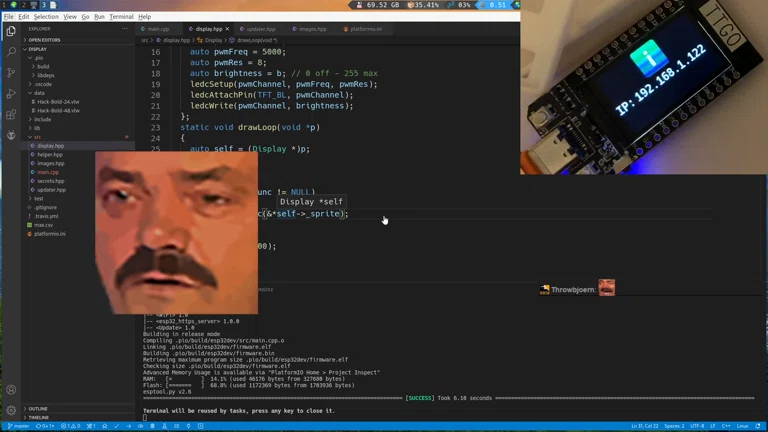Click the sync changes status item
The width and height of the screenshot is (768, 432).
click(45, 426)
